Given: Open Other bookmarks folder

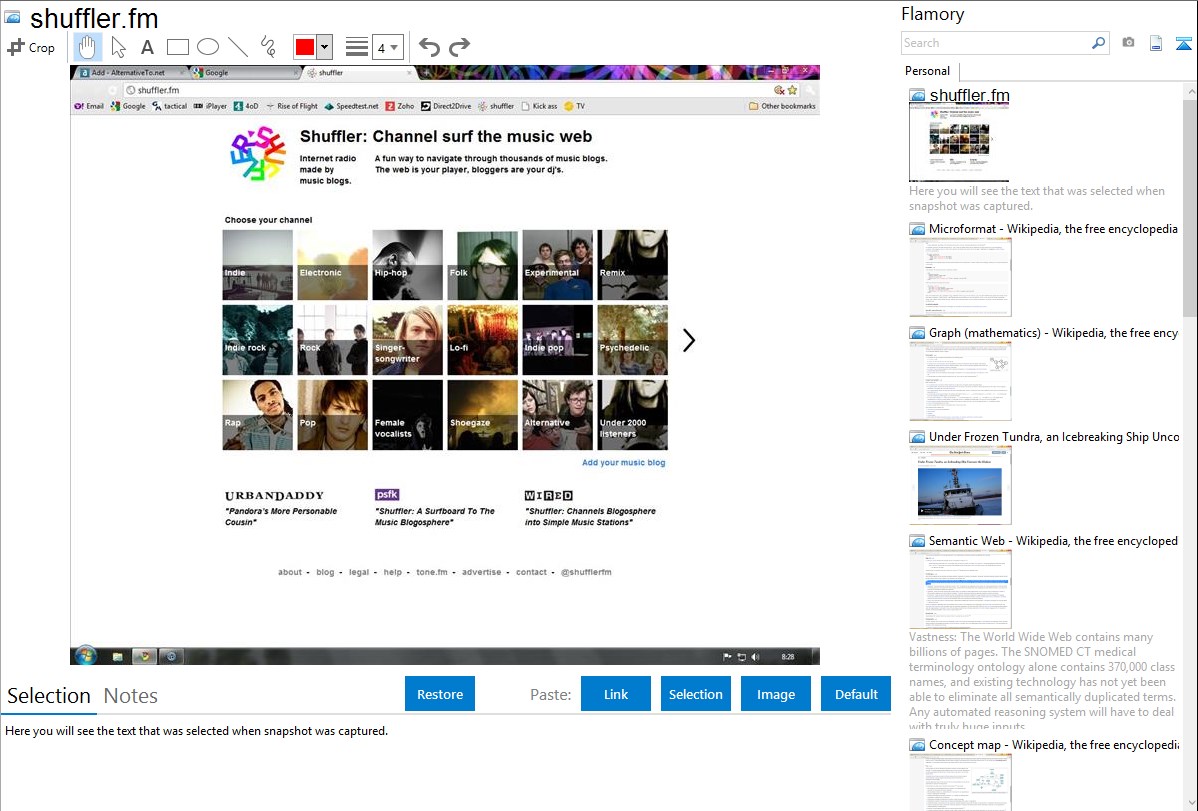Looking at the screenshot, I should (x=782, y=106).
